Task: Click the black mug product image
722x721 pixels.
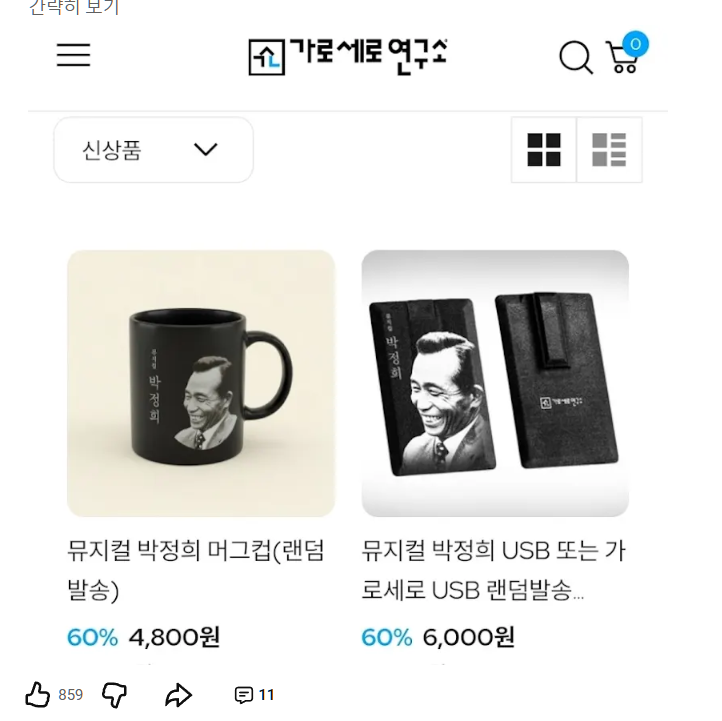Action: [x=200, y=383]
